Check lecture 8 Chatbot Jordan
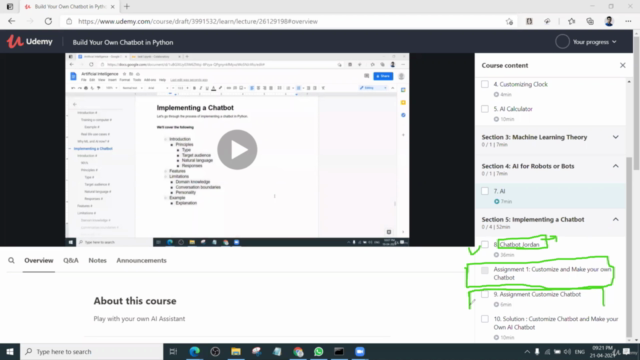640x360 pixels. [484, 244]
